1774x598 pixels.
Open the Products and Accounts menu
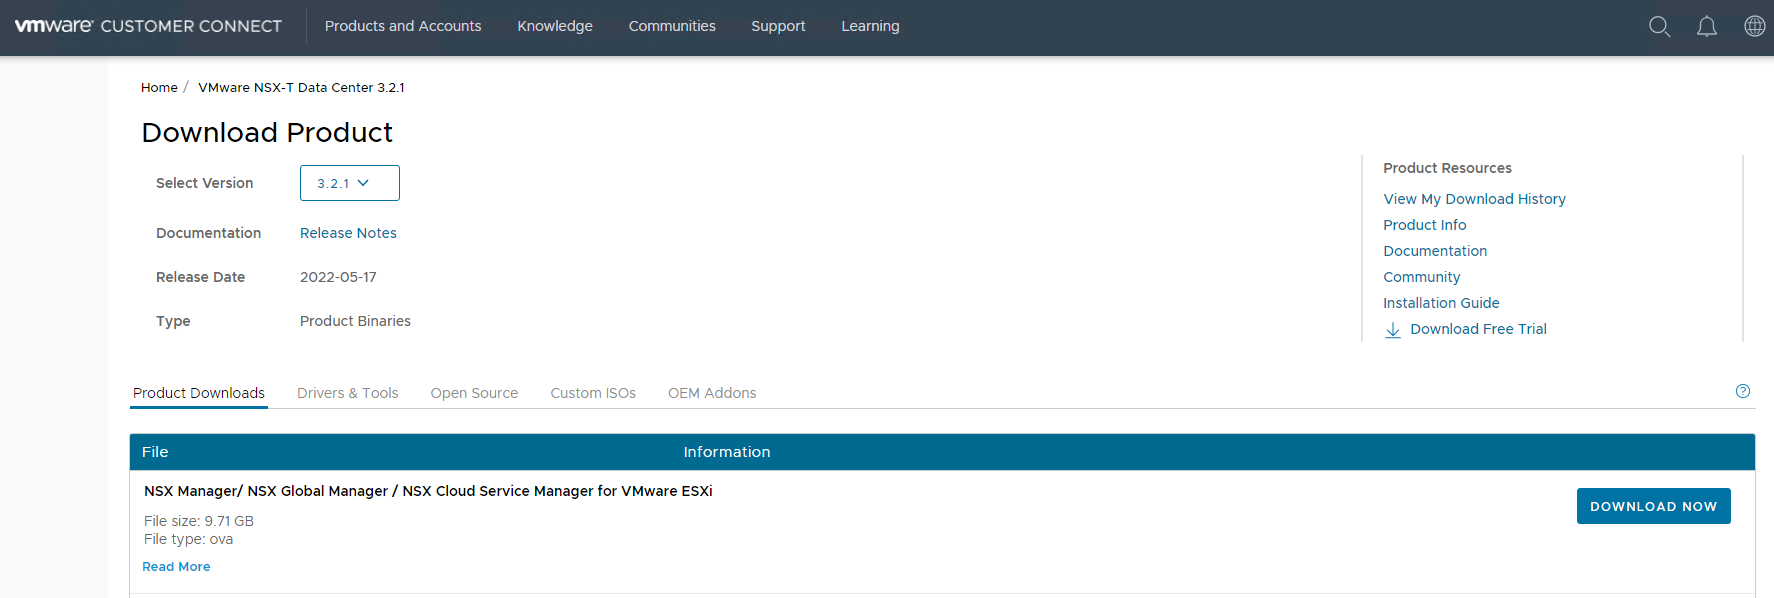click(403, 26)
